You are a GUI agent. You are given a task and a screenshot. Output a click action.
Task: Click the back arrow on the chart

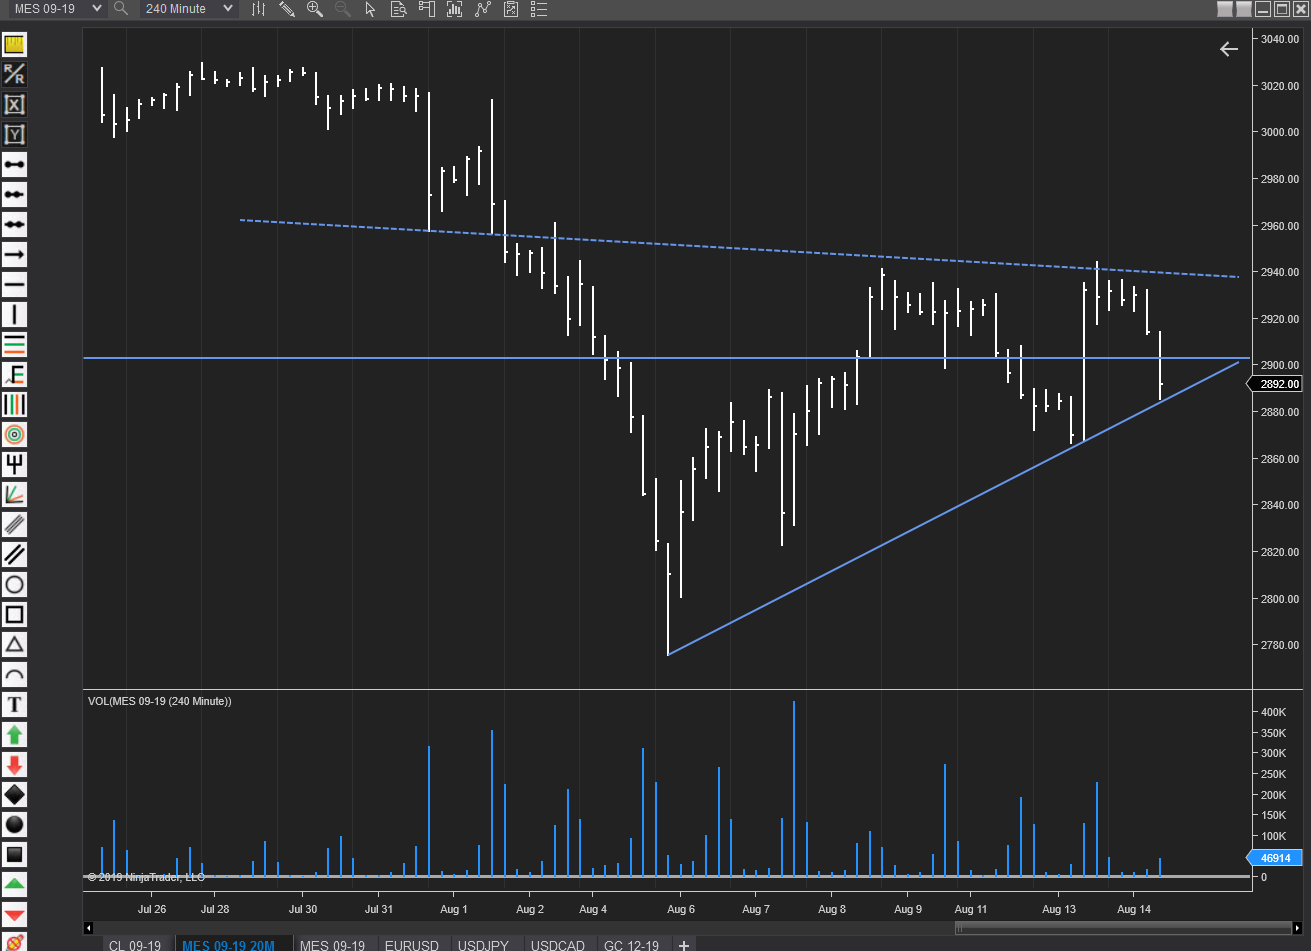click(x=1229, y=49)
